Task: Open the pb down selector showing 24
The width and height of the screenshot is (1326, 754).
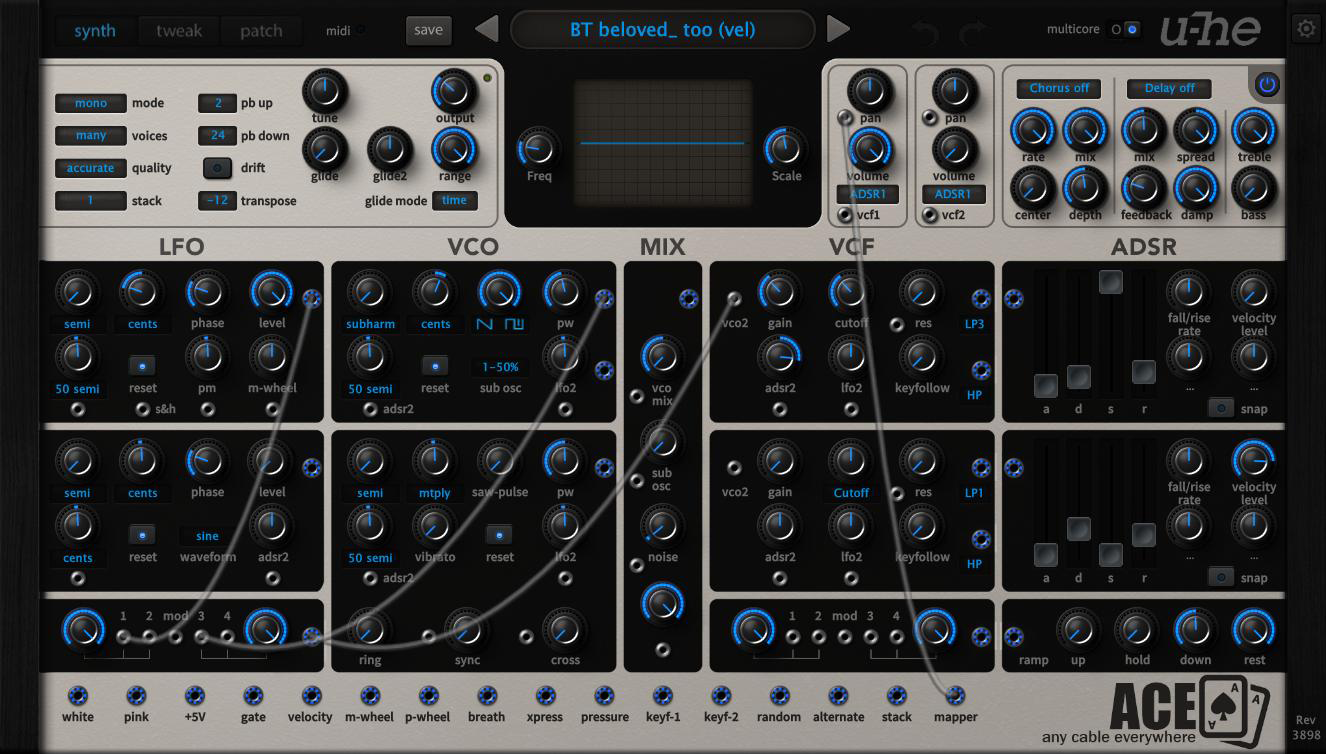Action: pos(217,136)
